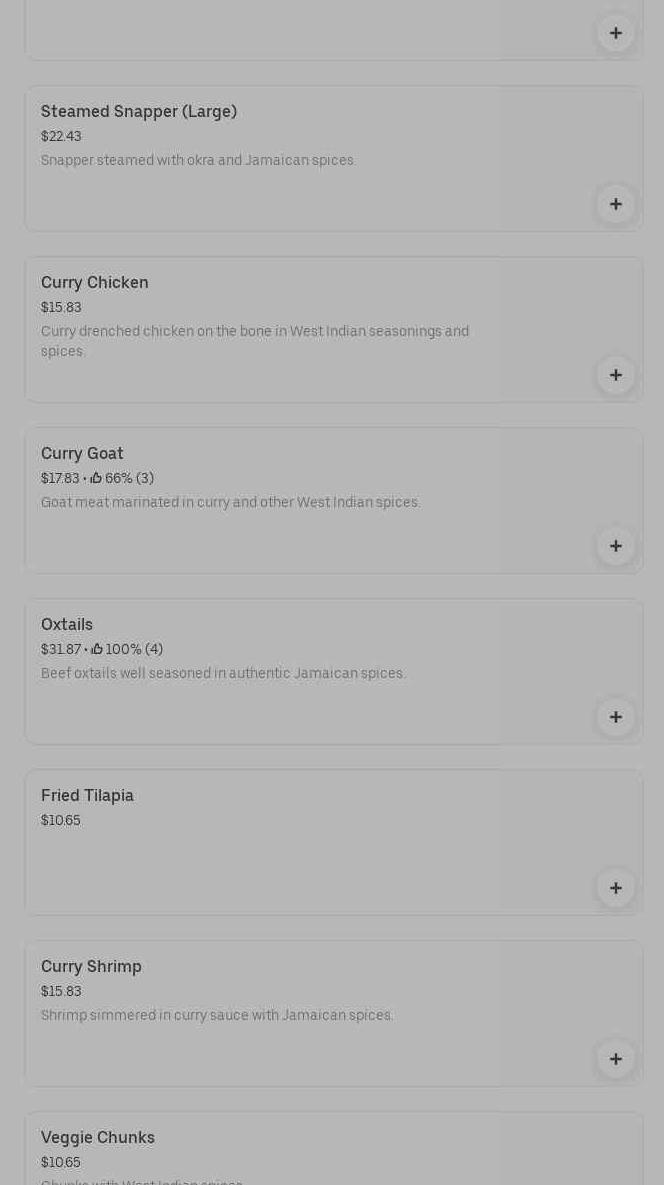The height and width of the screenshot is (1185, 664).
Task: Select the Oxtails item heading
Action: 67,625
